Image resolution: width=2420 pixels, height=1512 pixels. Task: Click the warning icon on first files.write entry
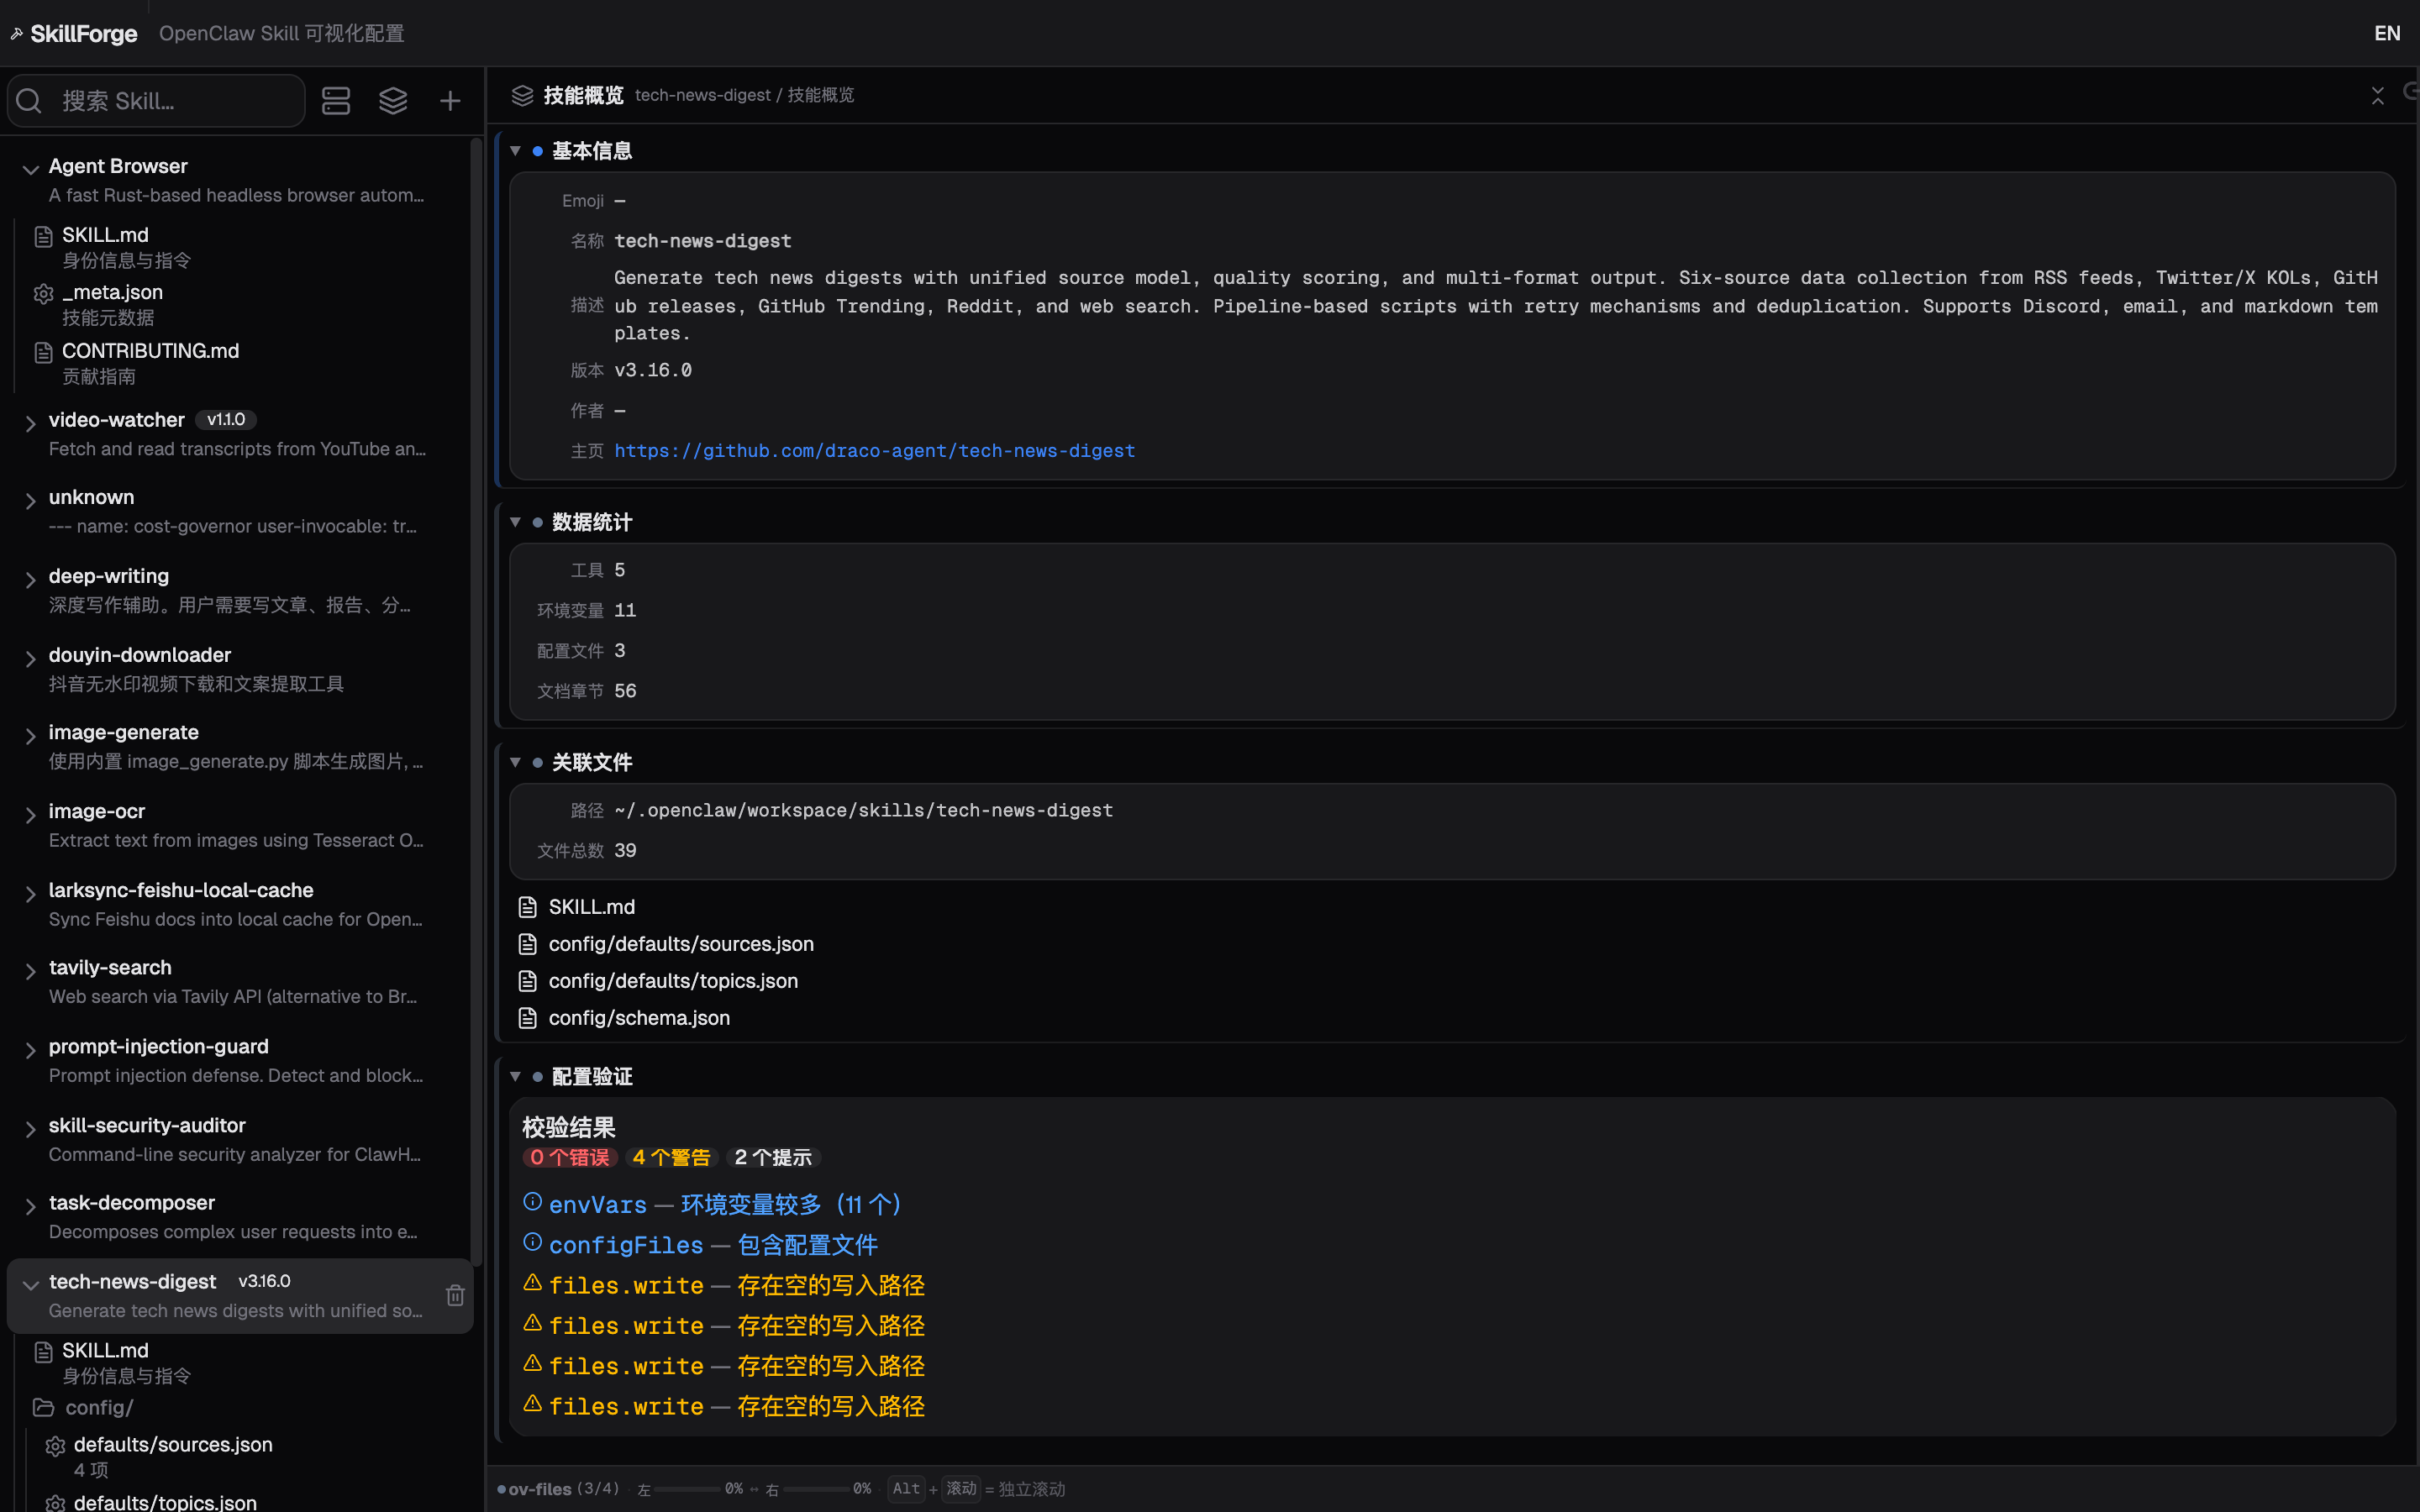point(533,1283)
